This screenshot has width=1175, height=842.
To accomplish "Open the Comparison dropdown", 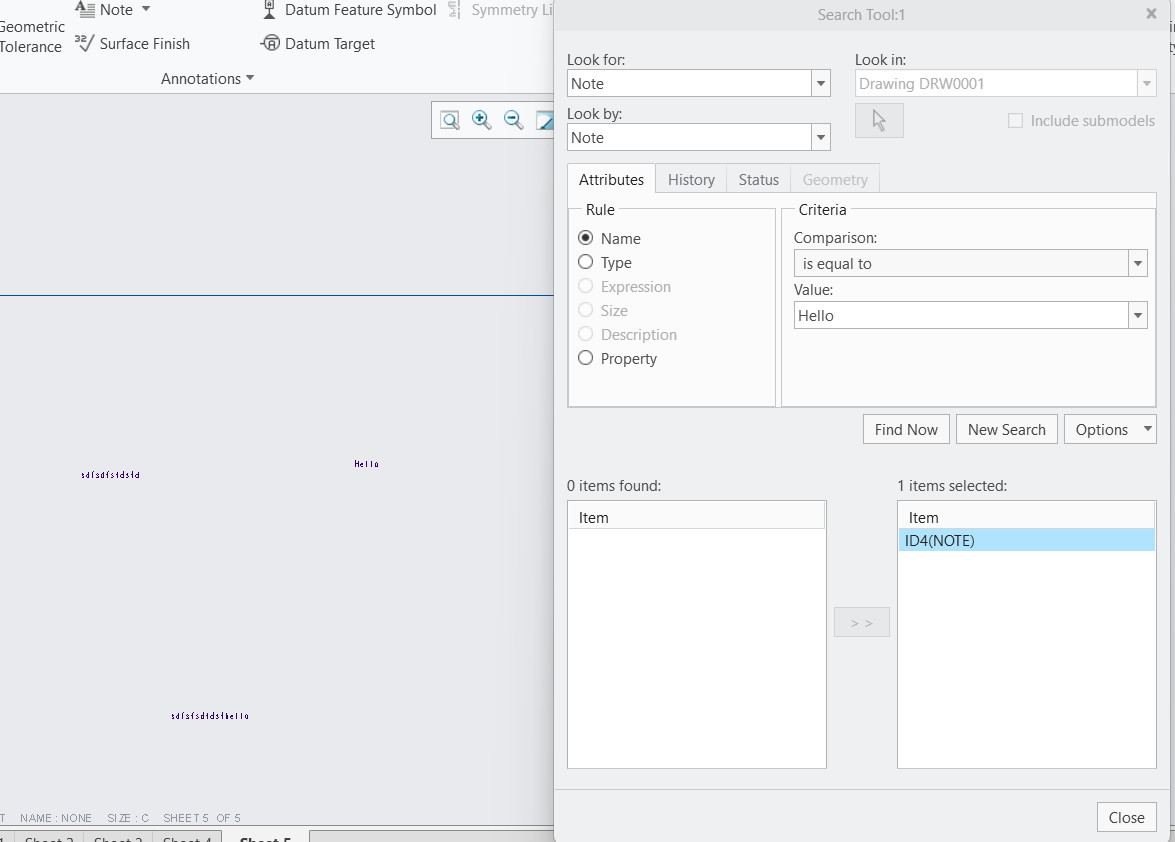I will tap(1137, 263).
